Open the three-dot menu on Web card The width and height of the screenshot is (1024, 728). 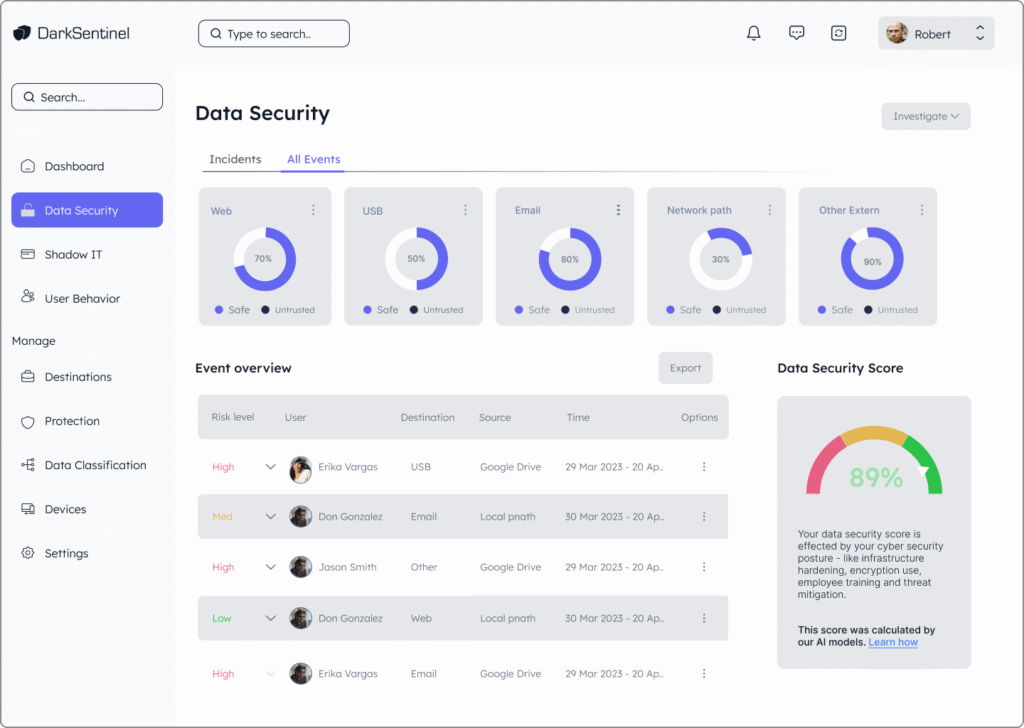coord(313,210)
